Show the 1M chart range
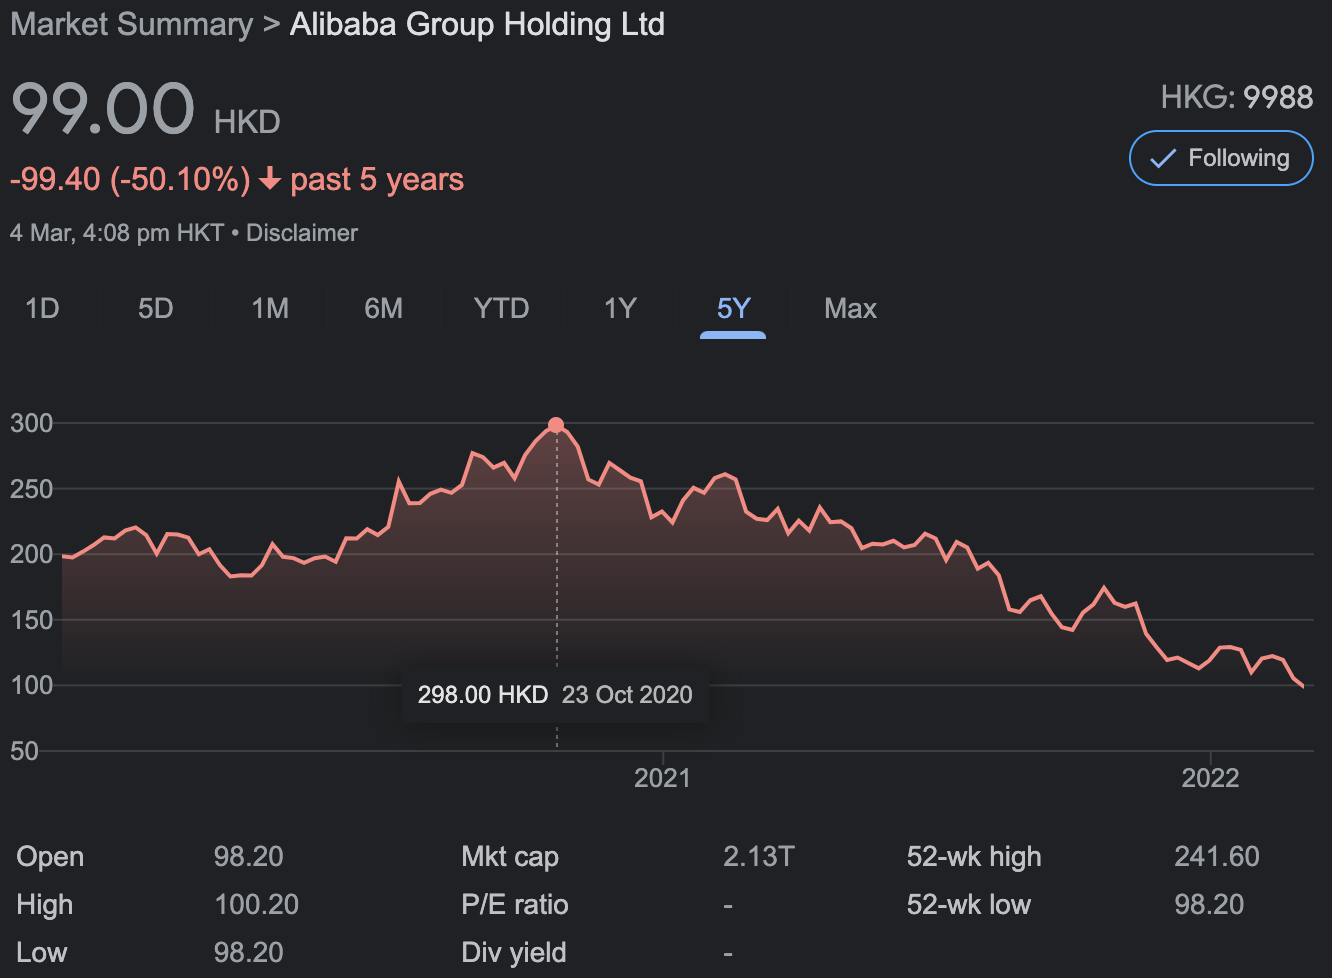The width and height of the screenshot is (1332, 978). click(270, 308)
